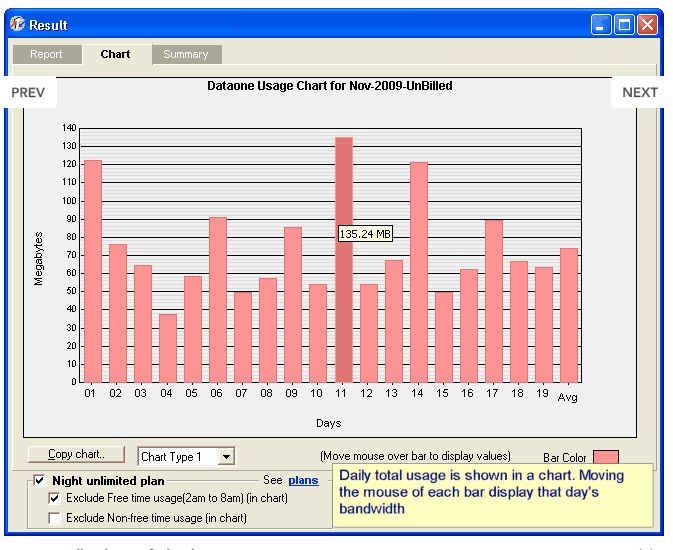Click the bar for day 07
The height and width of the screenshot is (550, 673).
(x=243, y=337)
